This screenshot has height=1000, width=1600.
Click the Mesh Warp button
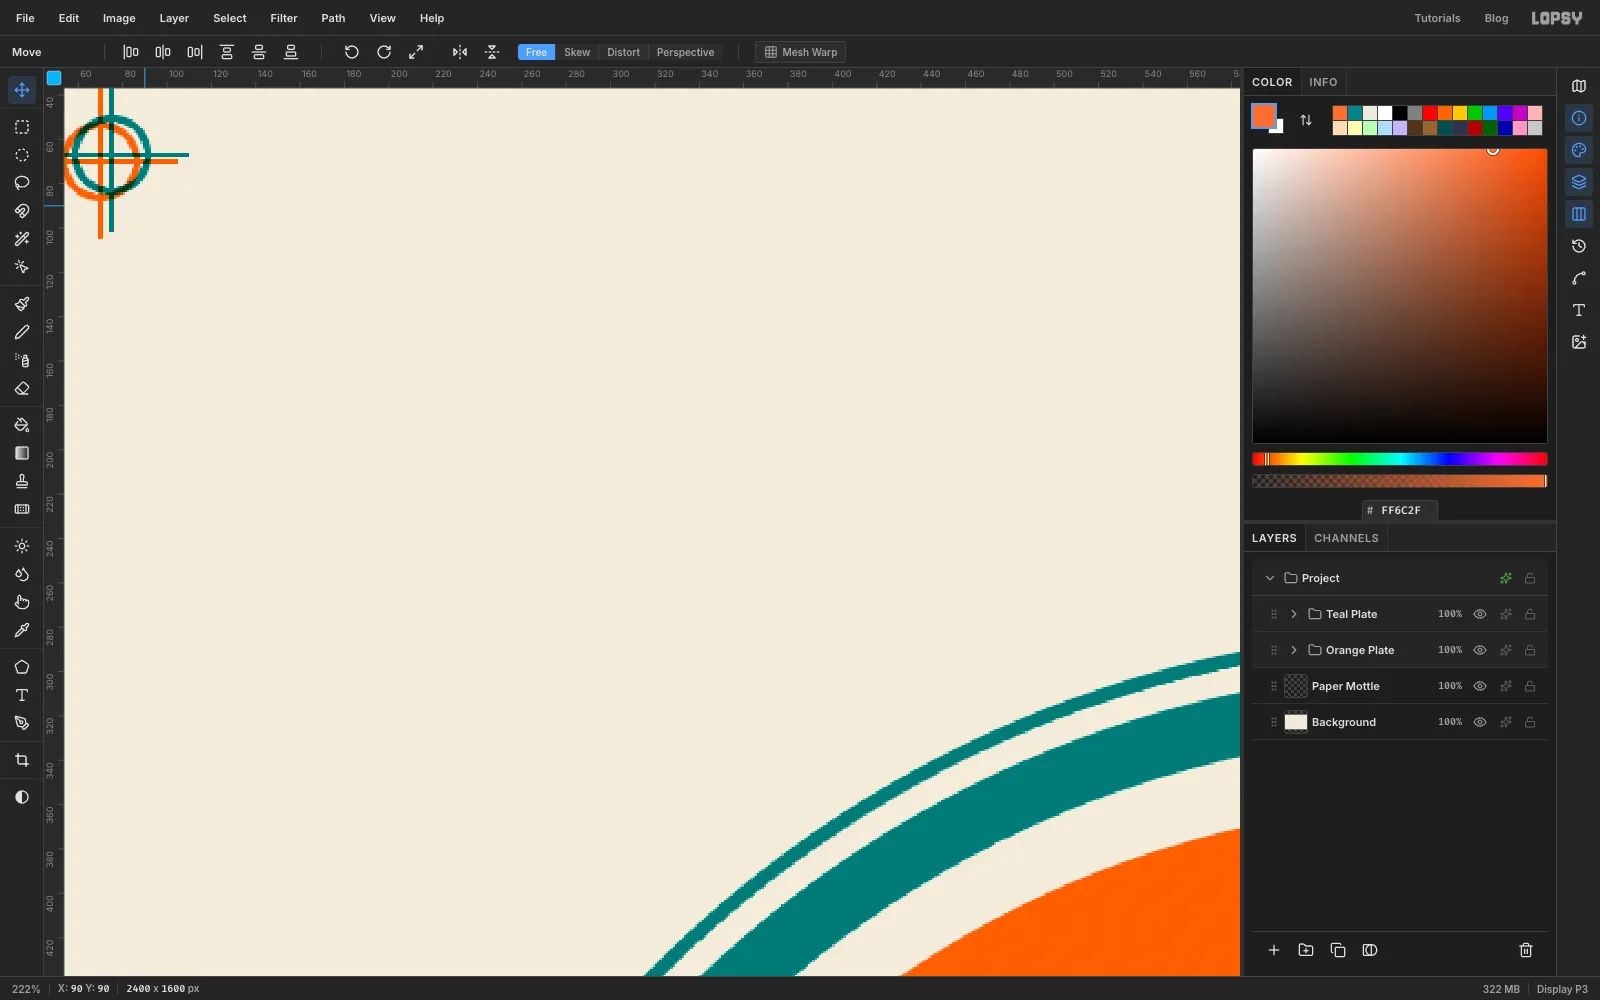(801, 52)
